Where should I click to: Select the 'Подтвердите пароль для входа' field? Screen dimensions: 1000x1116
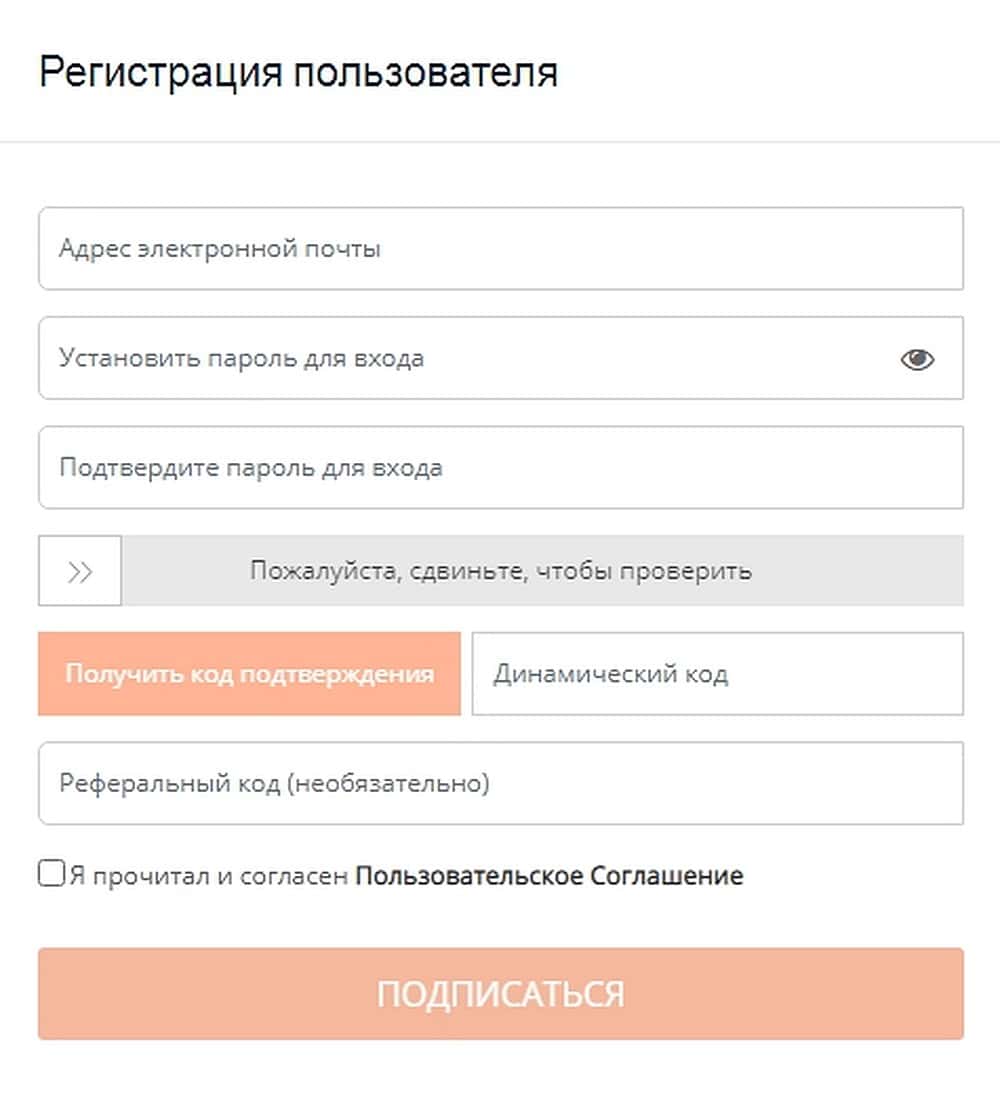click(500, 468)
